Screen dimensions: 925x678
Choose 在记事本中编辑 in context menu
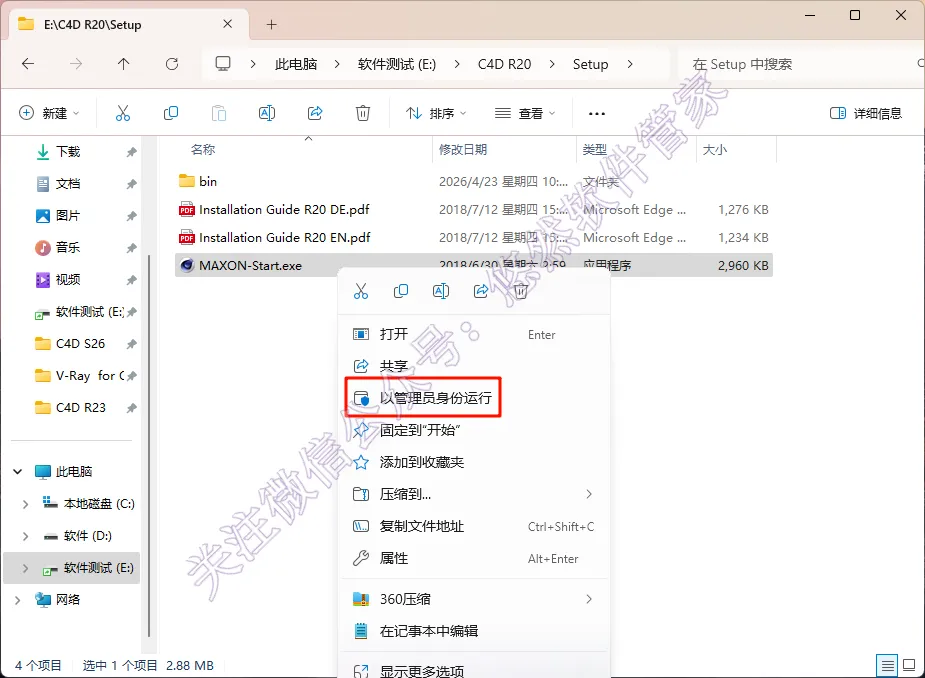(x=474, y=631)
